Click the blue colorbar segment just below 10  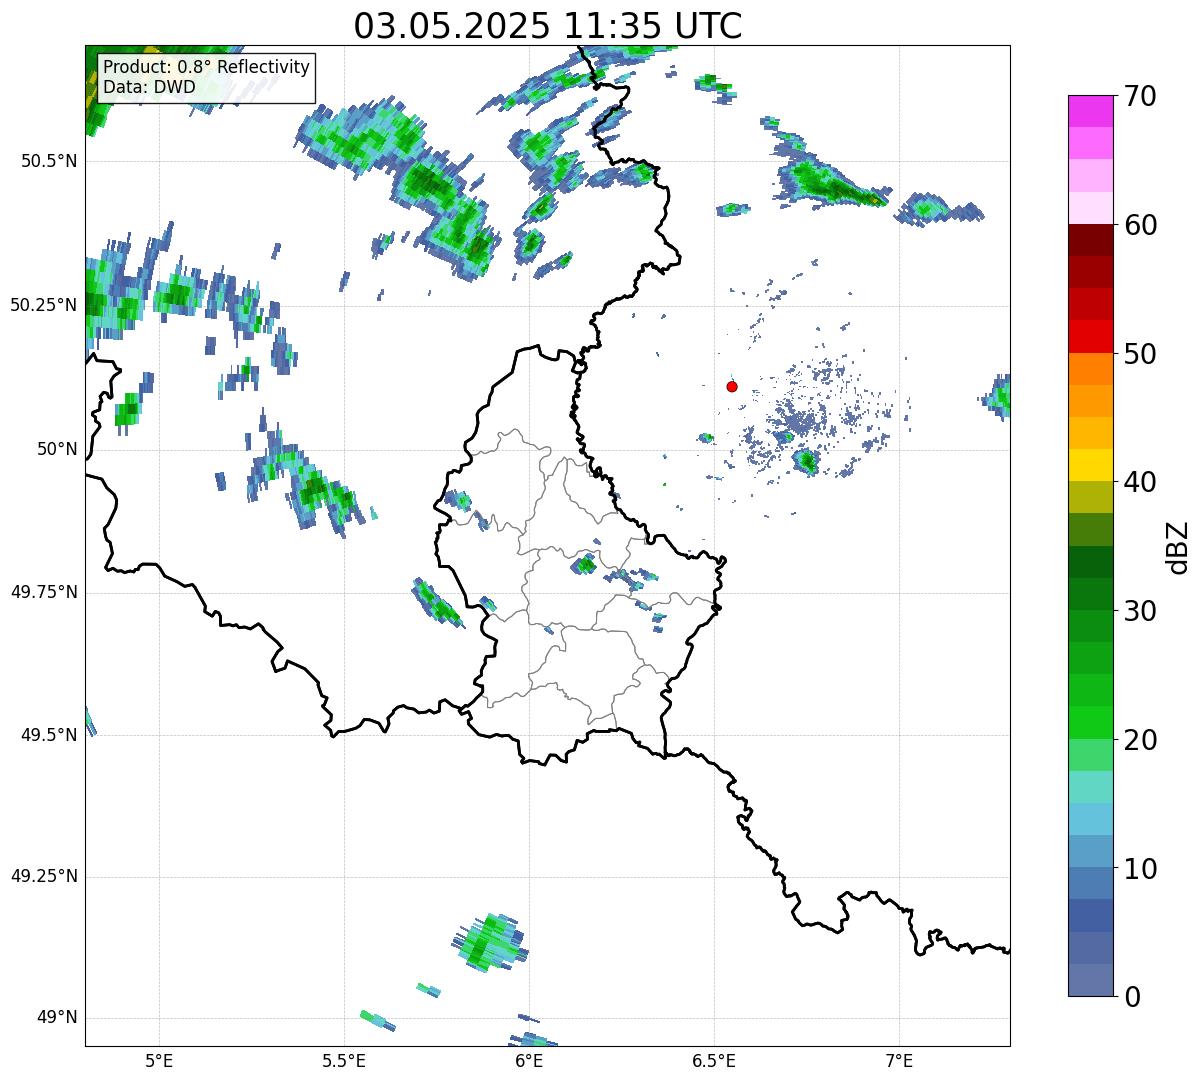click(x=1091, y=884)
